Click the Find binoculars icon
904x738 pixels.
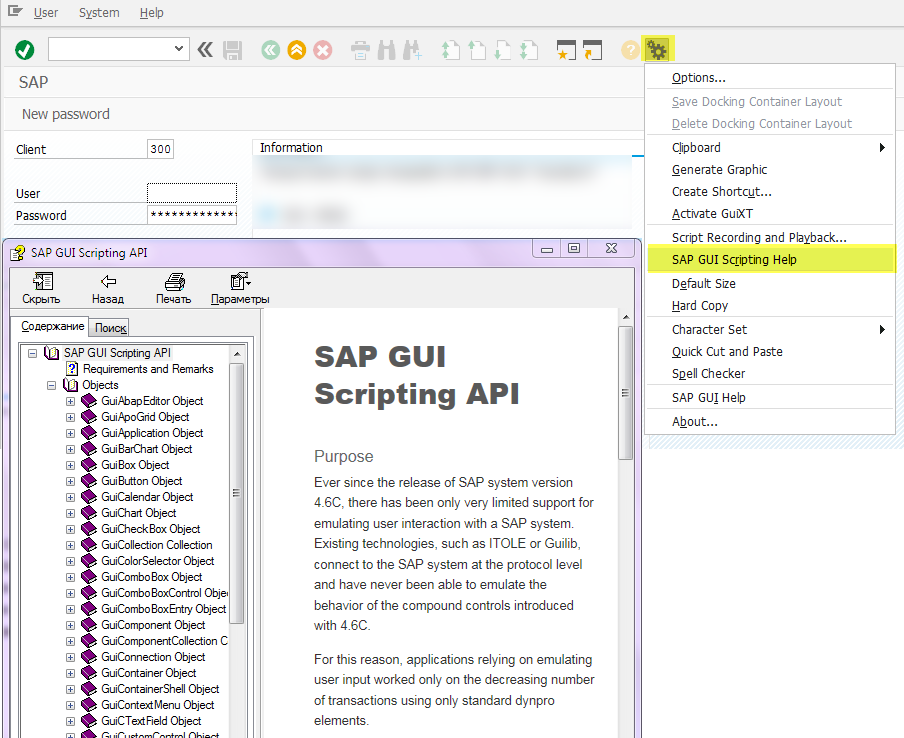coord(386,50)
